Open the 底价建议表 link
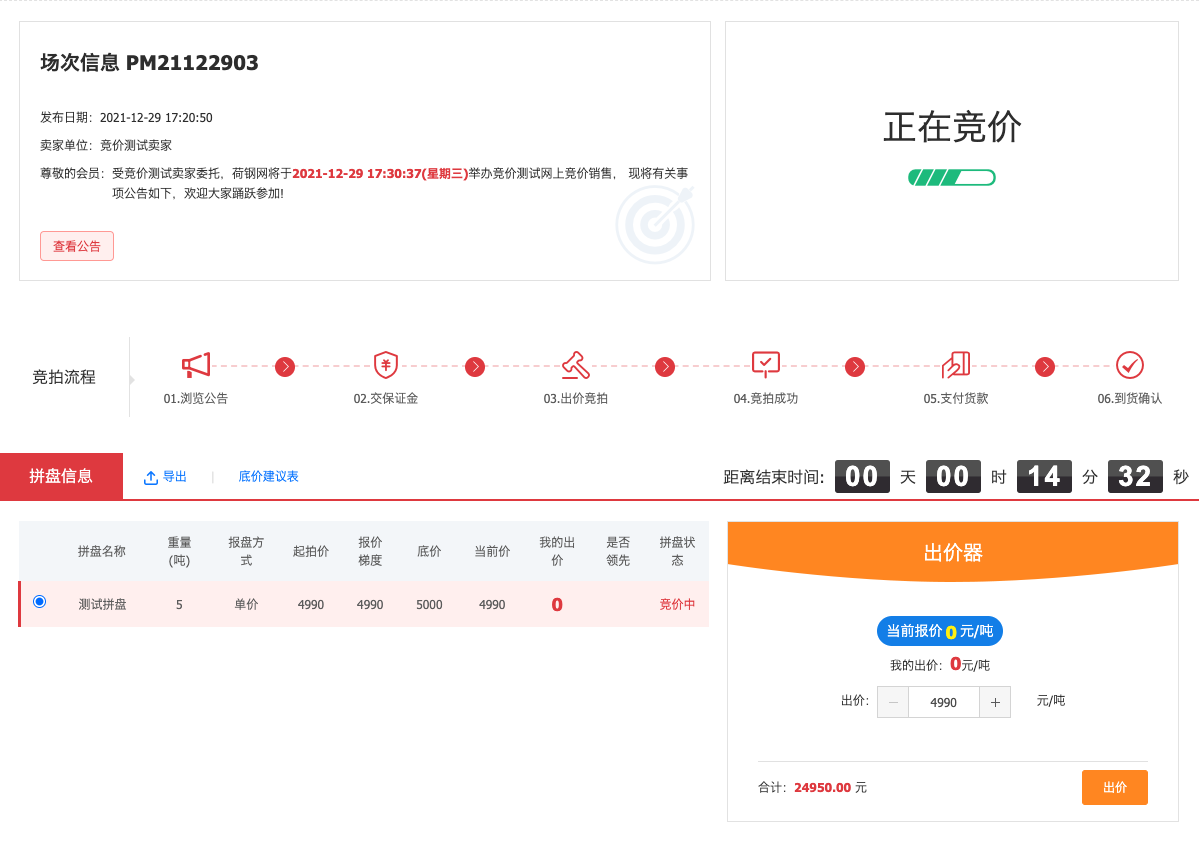Image resolution: width=1202 pixels, height=853 pixels. (x=268, y=477)
